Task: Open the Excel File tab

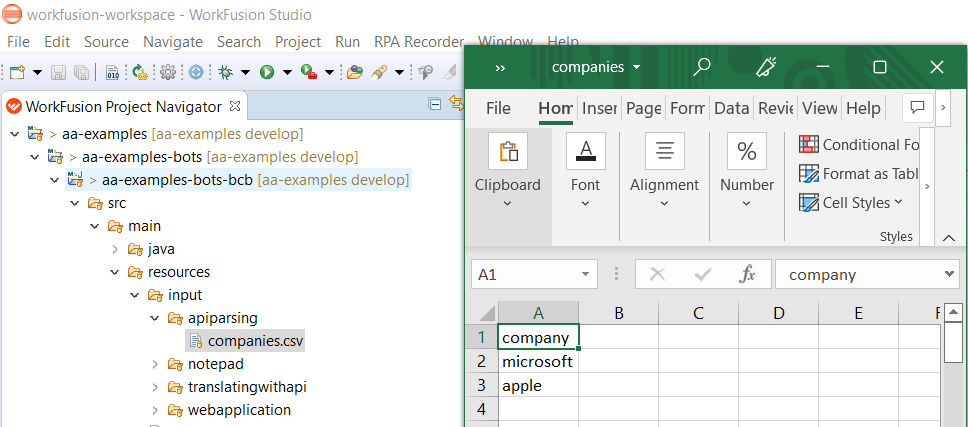Action: (498, 108)
